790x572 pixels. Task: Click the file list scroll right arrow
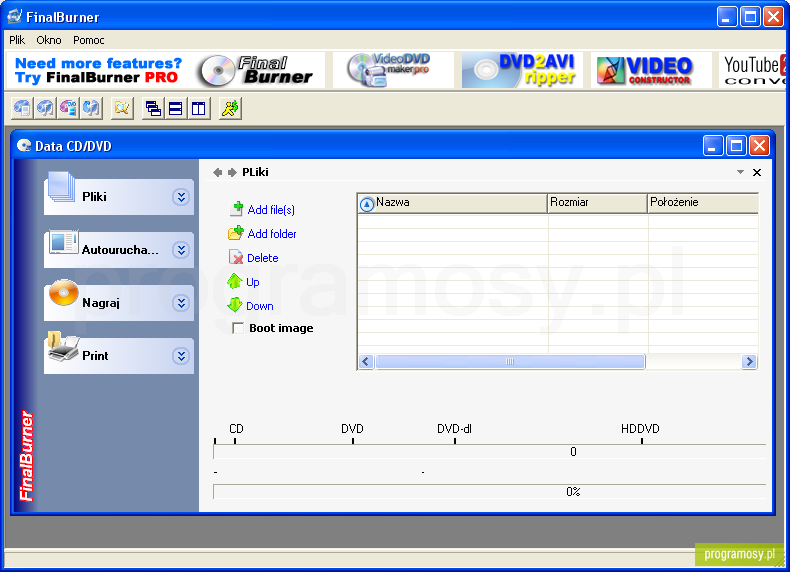tap(749, 361)
